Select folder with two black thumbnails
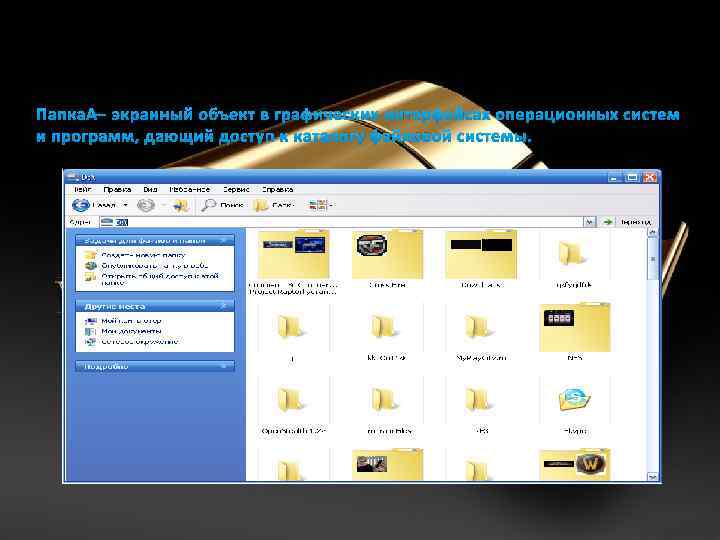This screenshot has height=540, width=720. 481,254
